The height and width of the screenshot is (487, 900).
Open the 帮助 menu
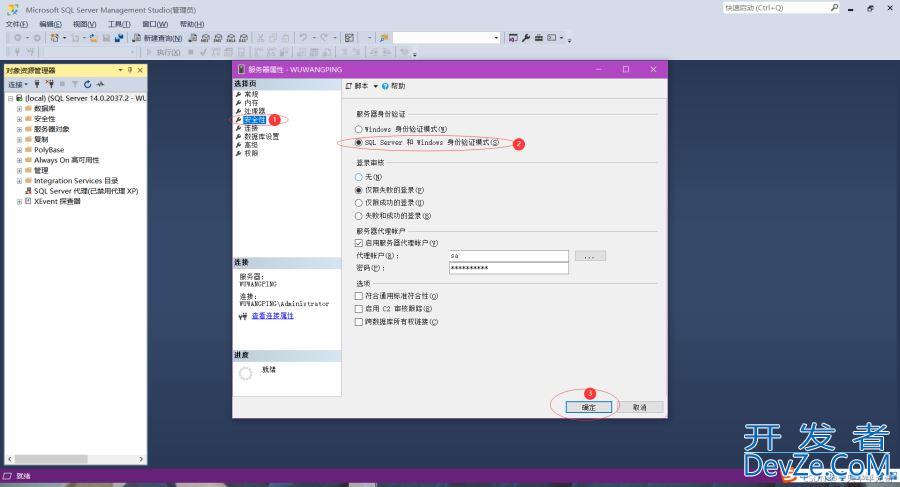(x=192, y=24)
